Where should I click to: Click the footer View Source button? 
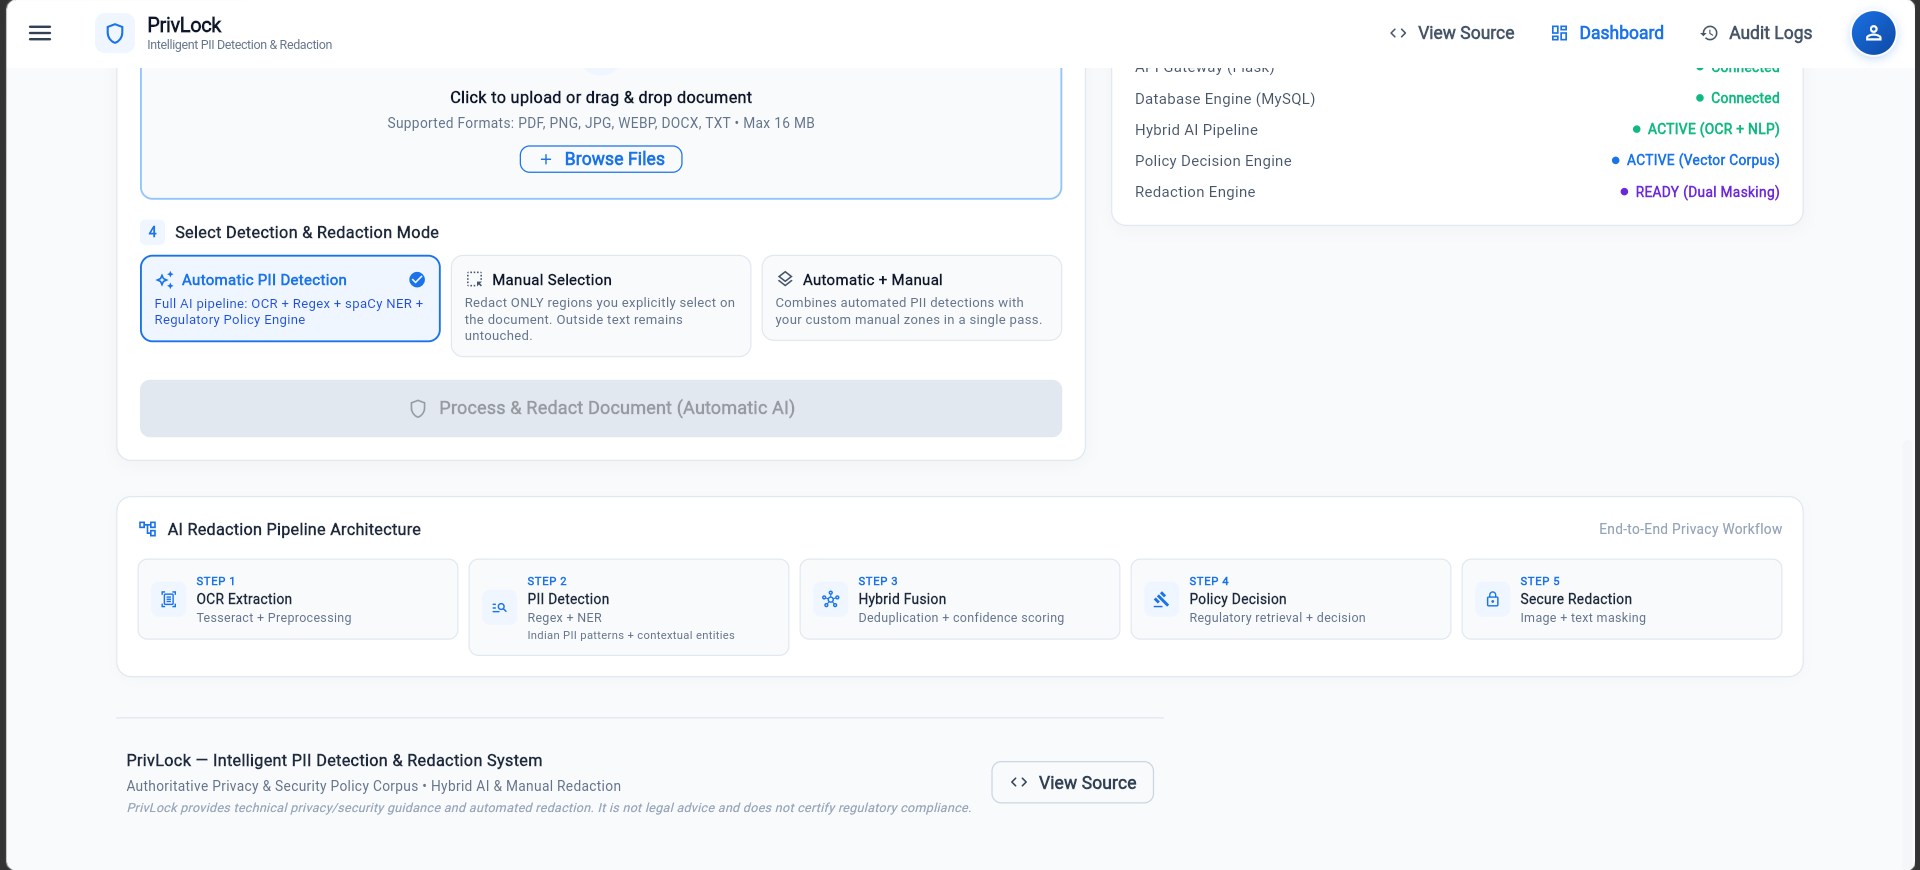click(1072, 782)
